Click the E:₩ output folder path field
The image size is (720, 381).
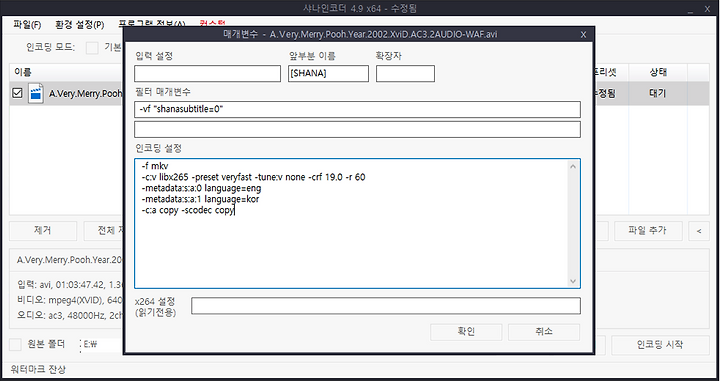(x=102, y=344)
